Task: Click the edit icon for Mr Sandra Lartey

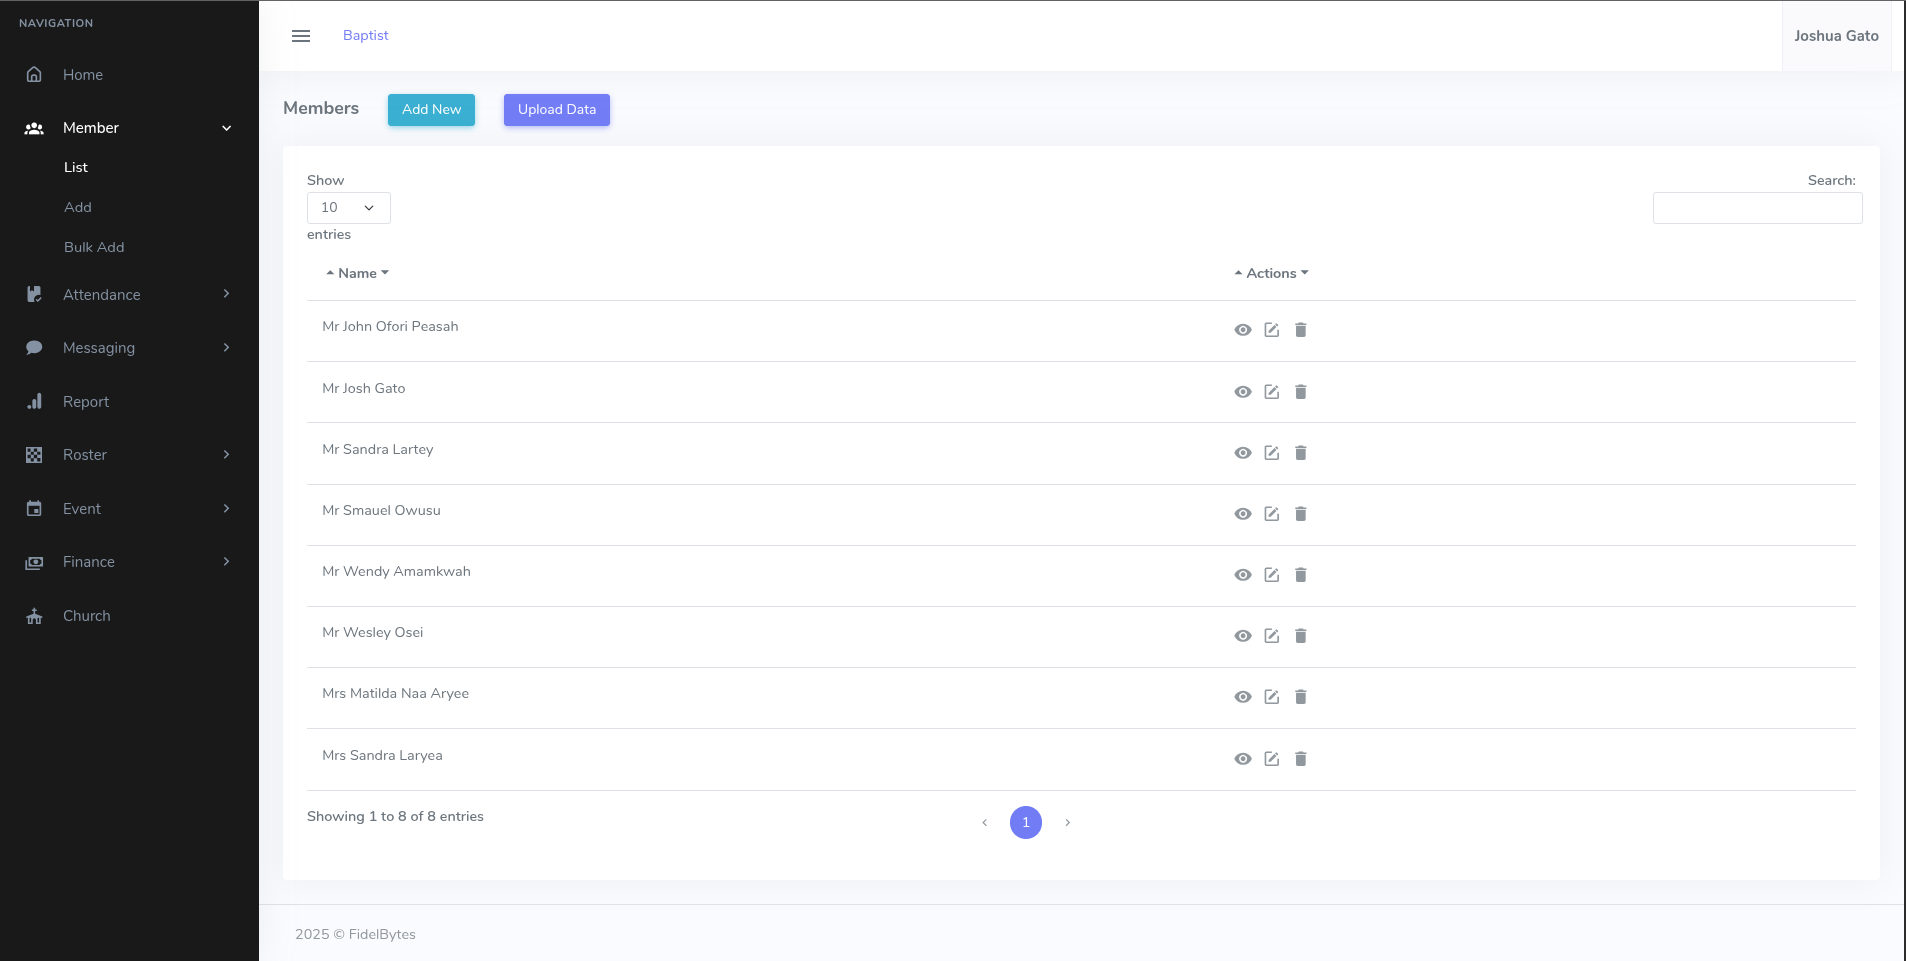Action: (x=1271, y=453)
